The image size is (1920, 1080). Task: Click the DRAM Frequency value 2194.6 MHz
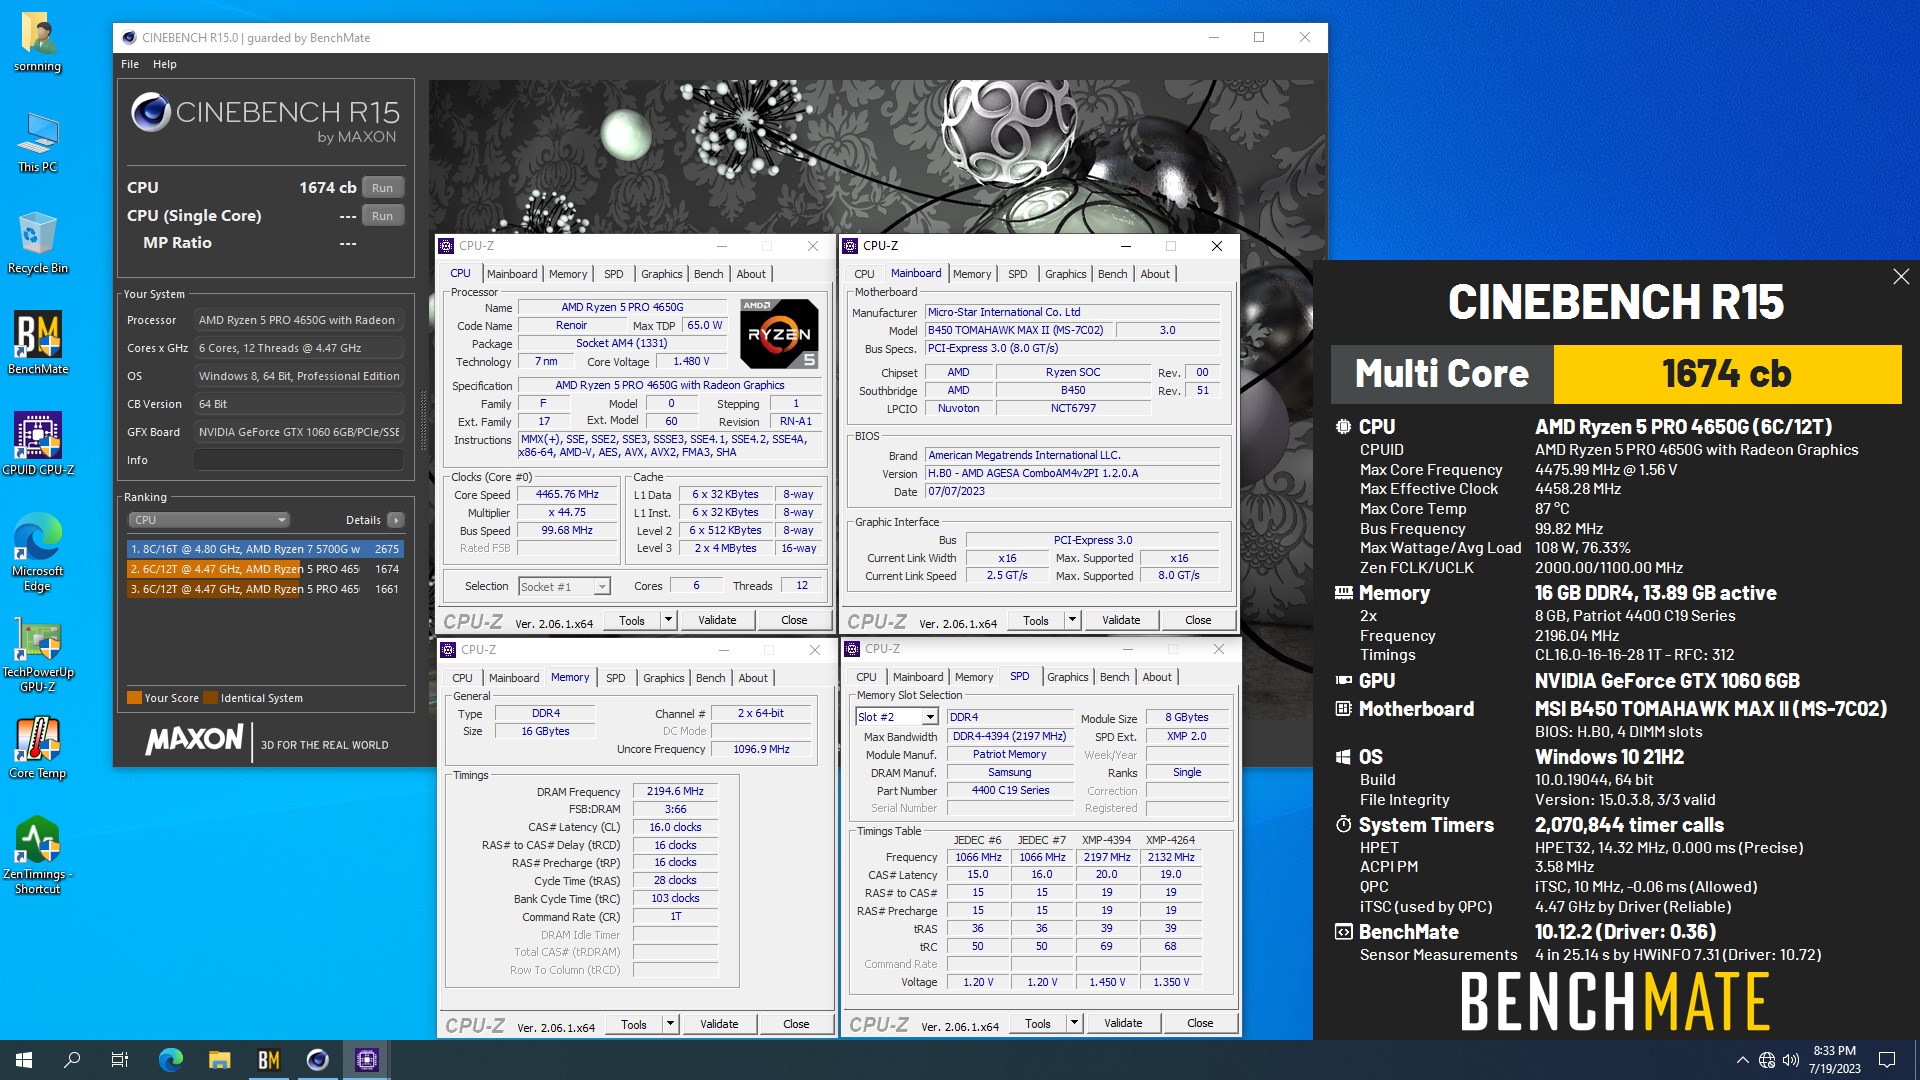coord(675,792)
